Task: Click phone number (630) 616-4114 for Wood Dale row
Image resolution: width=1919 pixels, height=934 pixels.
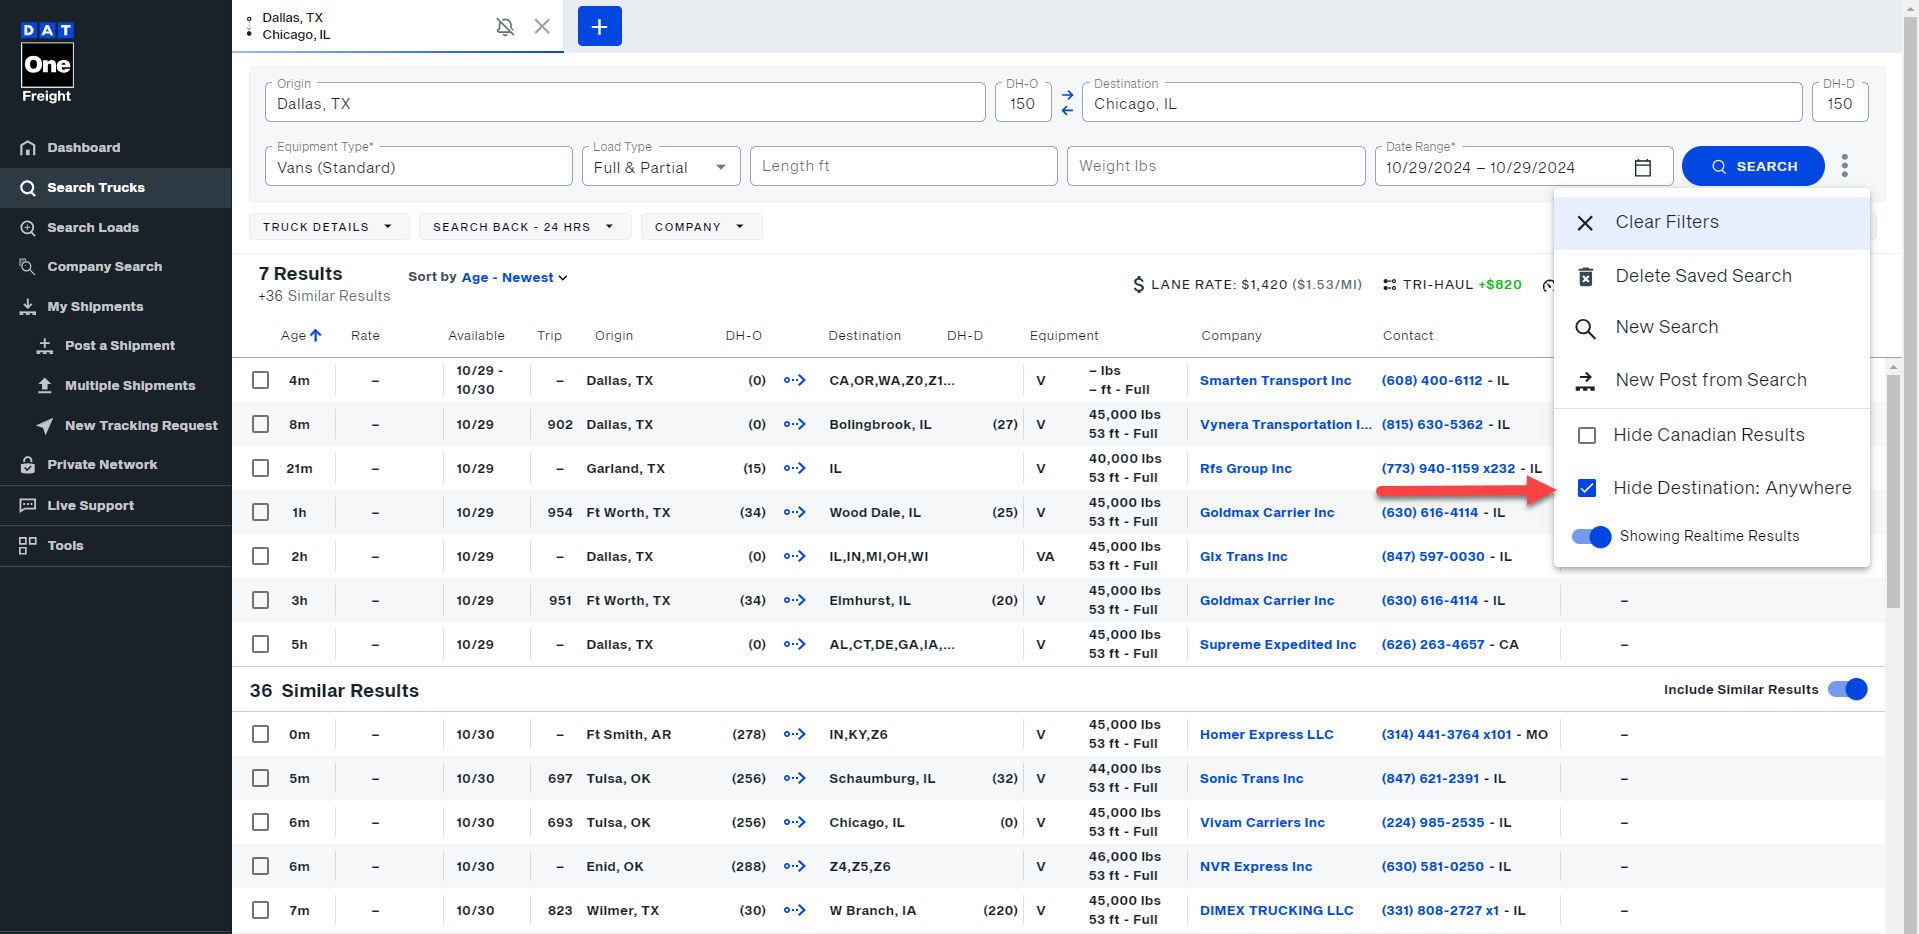Action: pyautogui.click(x=1429, y=513)
